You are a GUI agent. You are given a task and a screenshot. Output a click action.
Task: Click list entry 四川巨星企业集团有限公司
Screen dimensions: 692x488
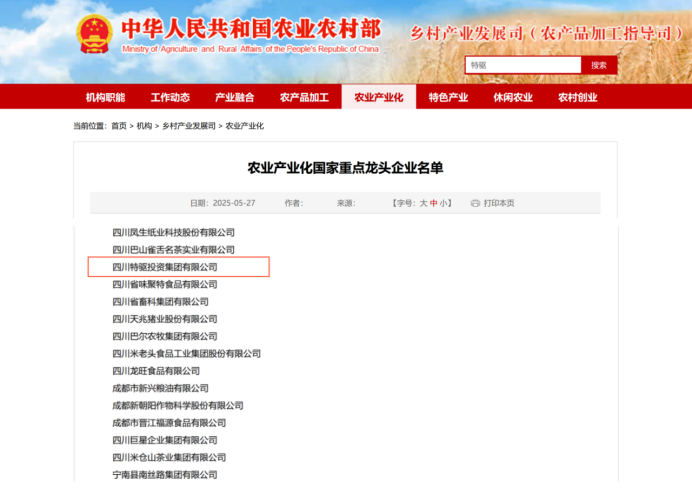pos(165,440)
